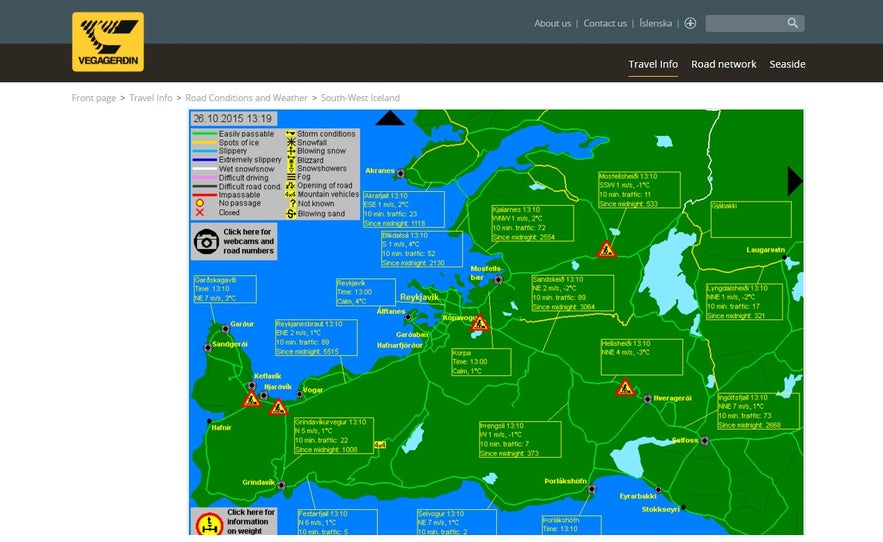Click the Reykjavík weather station box
This screenshot has height=542, width=883.
pyautogui.click(x=365, y=292)
